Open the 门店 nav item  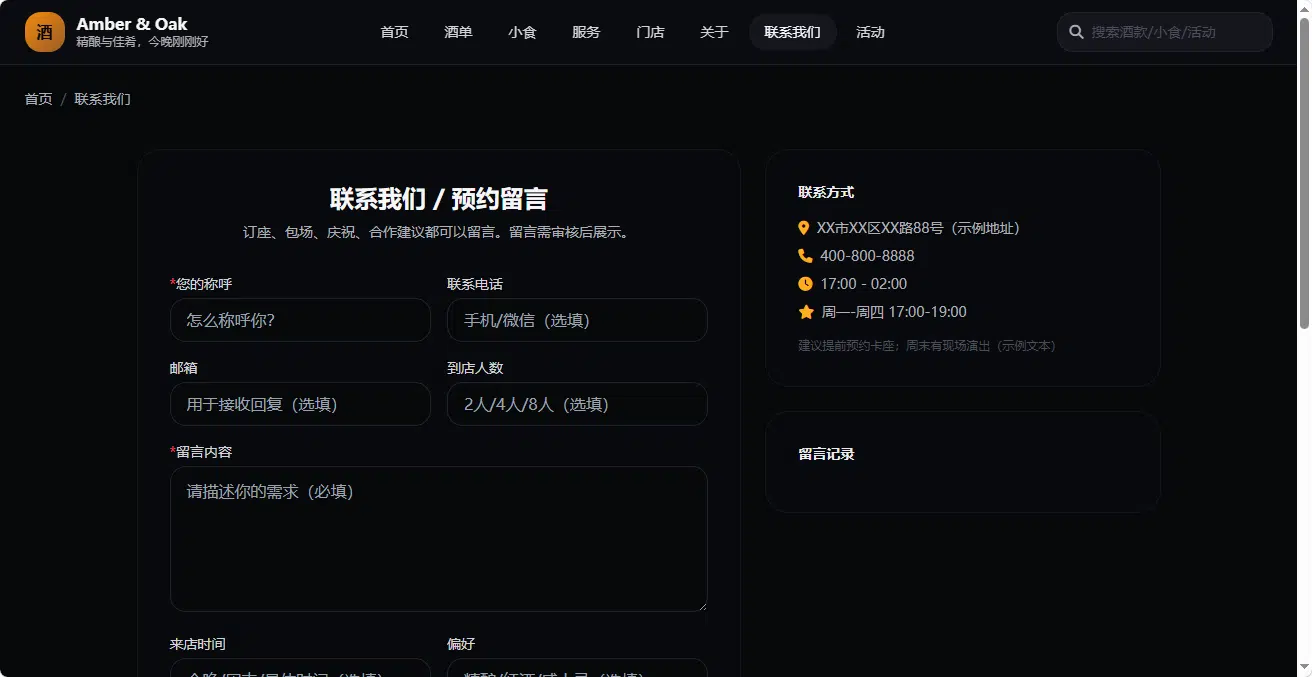650,32
